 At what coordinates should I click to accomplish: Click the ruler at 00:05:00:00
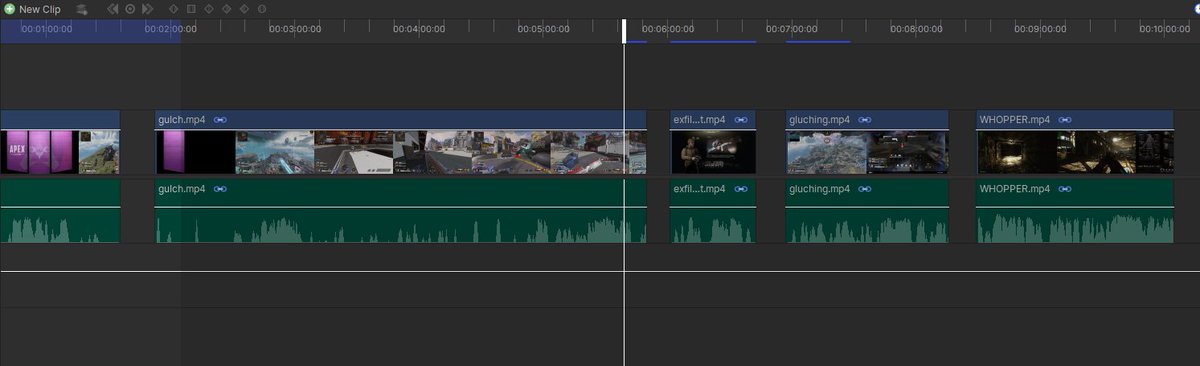pos(543,29)
